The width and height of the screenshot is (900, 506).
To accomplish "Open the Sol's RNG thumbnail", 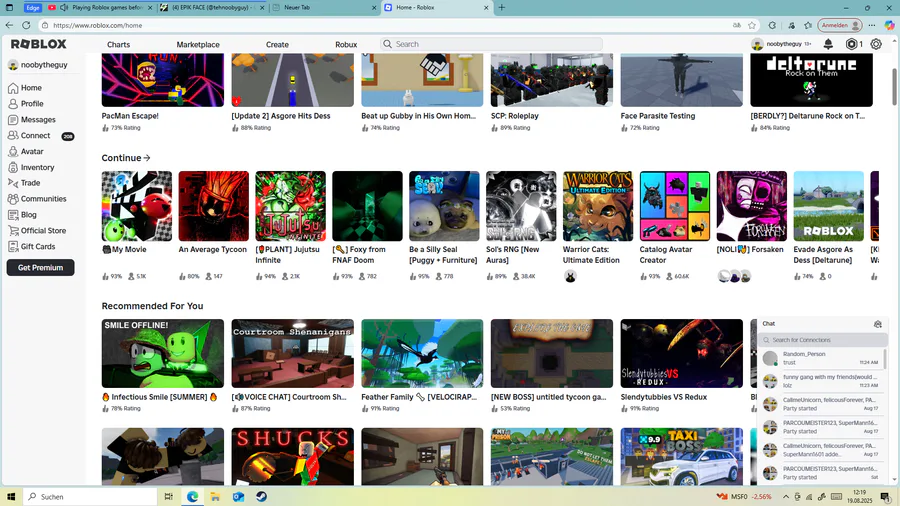I will pos(521,206).
